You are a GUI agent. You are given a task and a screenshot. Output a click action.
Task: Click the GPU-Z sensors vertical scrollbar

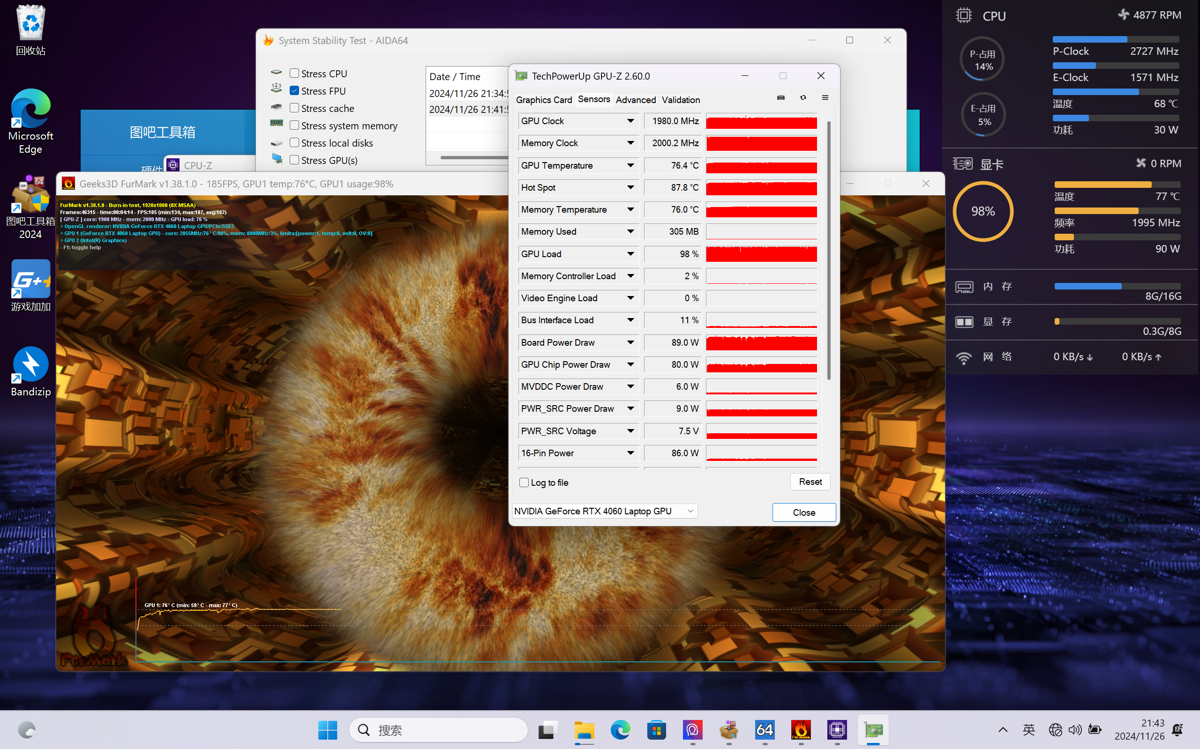pos(828,250)
